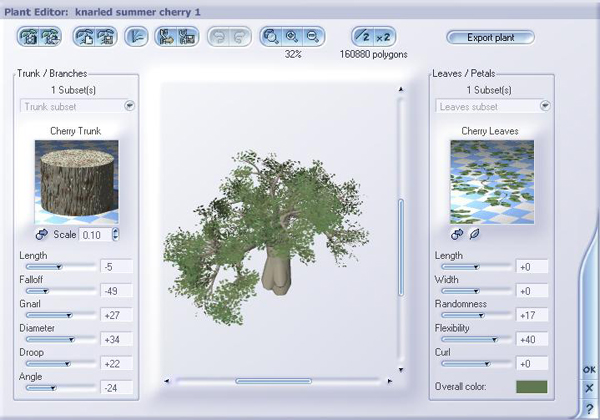Confirm with the OK icon
The height and width of the screenshot is (420, 600).
coord(589,370)
